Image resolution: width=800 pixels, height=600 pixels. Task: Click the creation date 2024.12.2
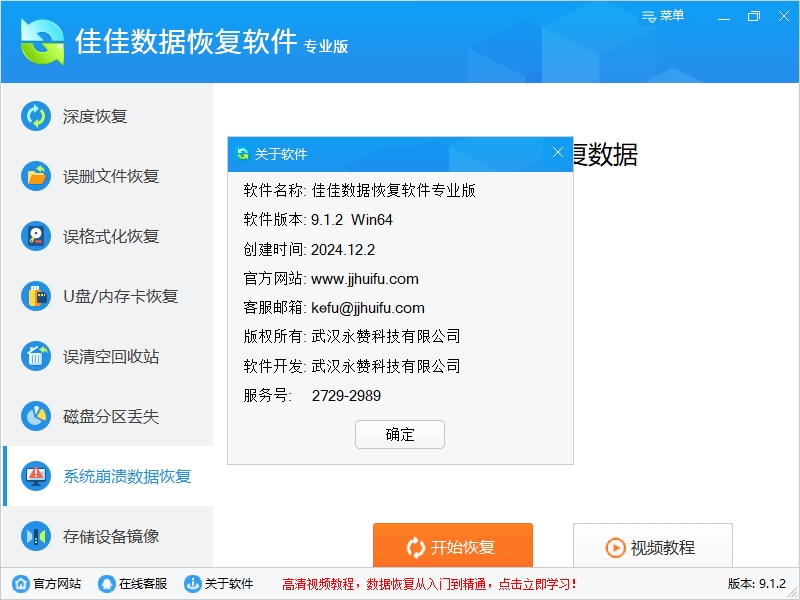pyautogui.click(x=343, y=249)
